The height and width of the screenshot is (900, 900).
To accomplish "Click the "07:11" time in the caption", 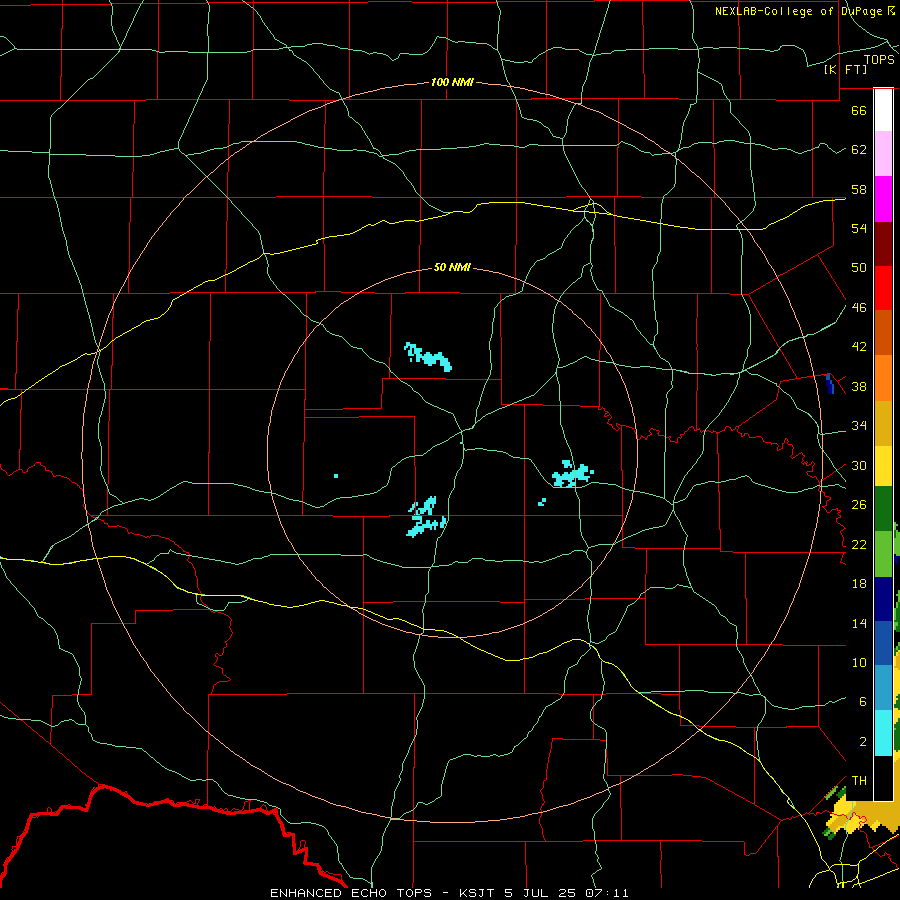I will (607, 893).
